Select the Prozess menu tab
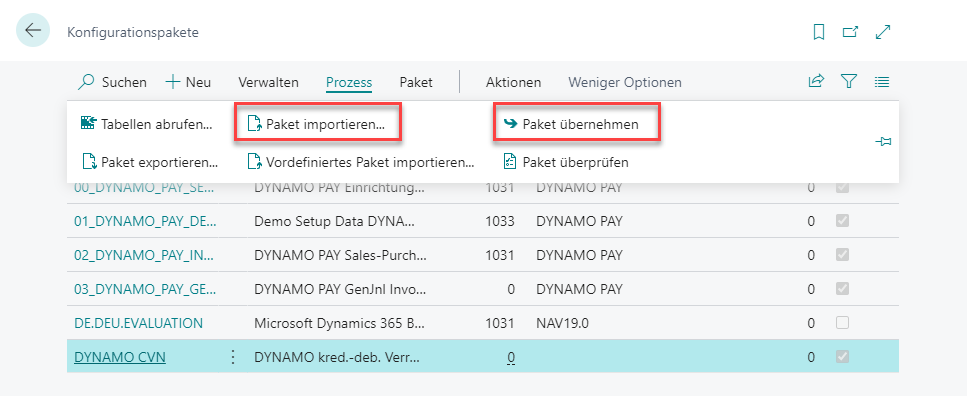This screenshot has width=967, height=396. tap(349, 82)
